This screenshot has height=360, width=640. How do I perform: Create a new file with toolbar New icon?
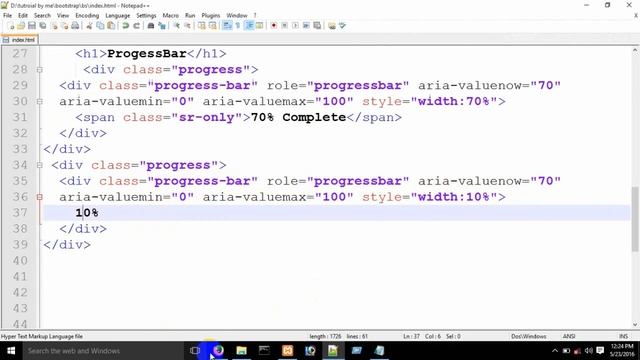tap(11, 26)
